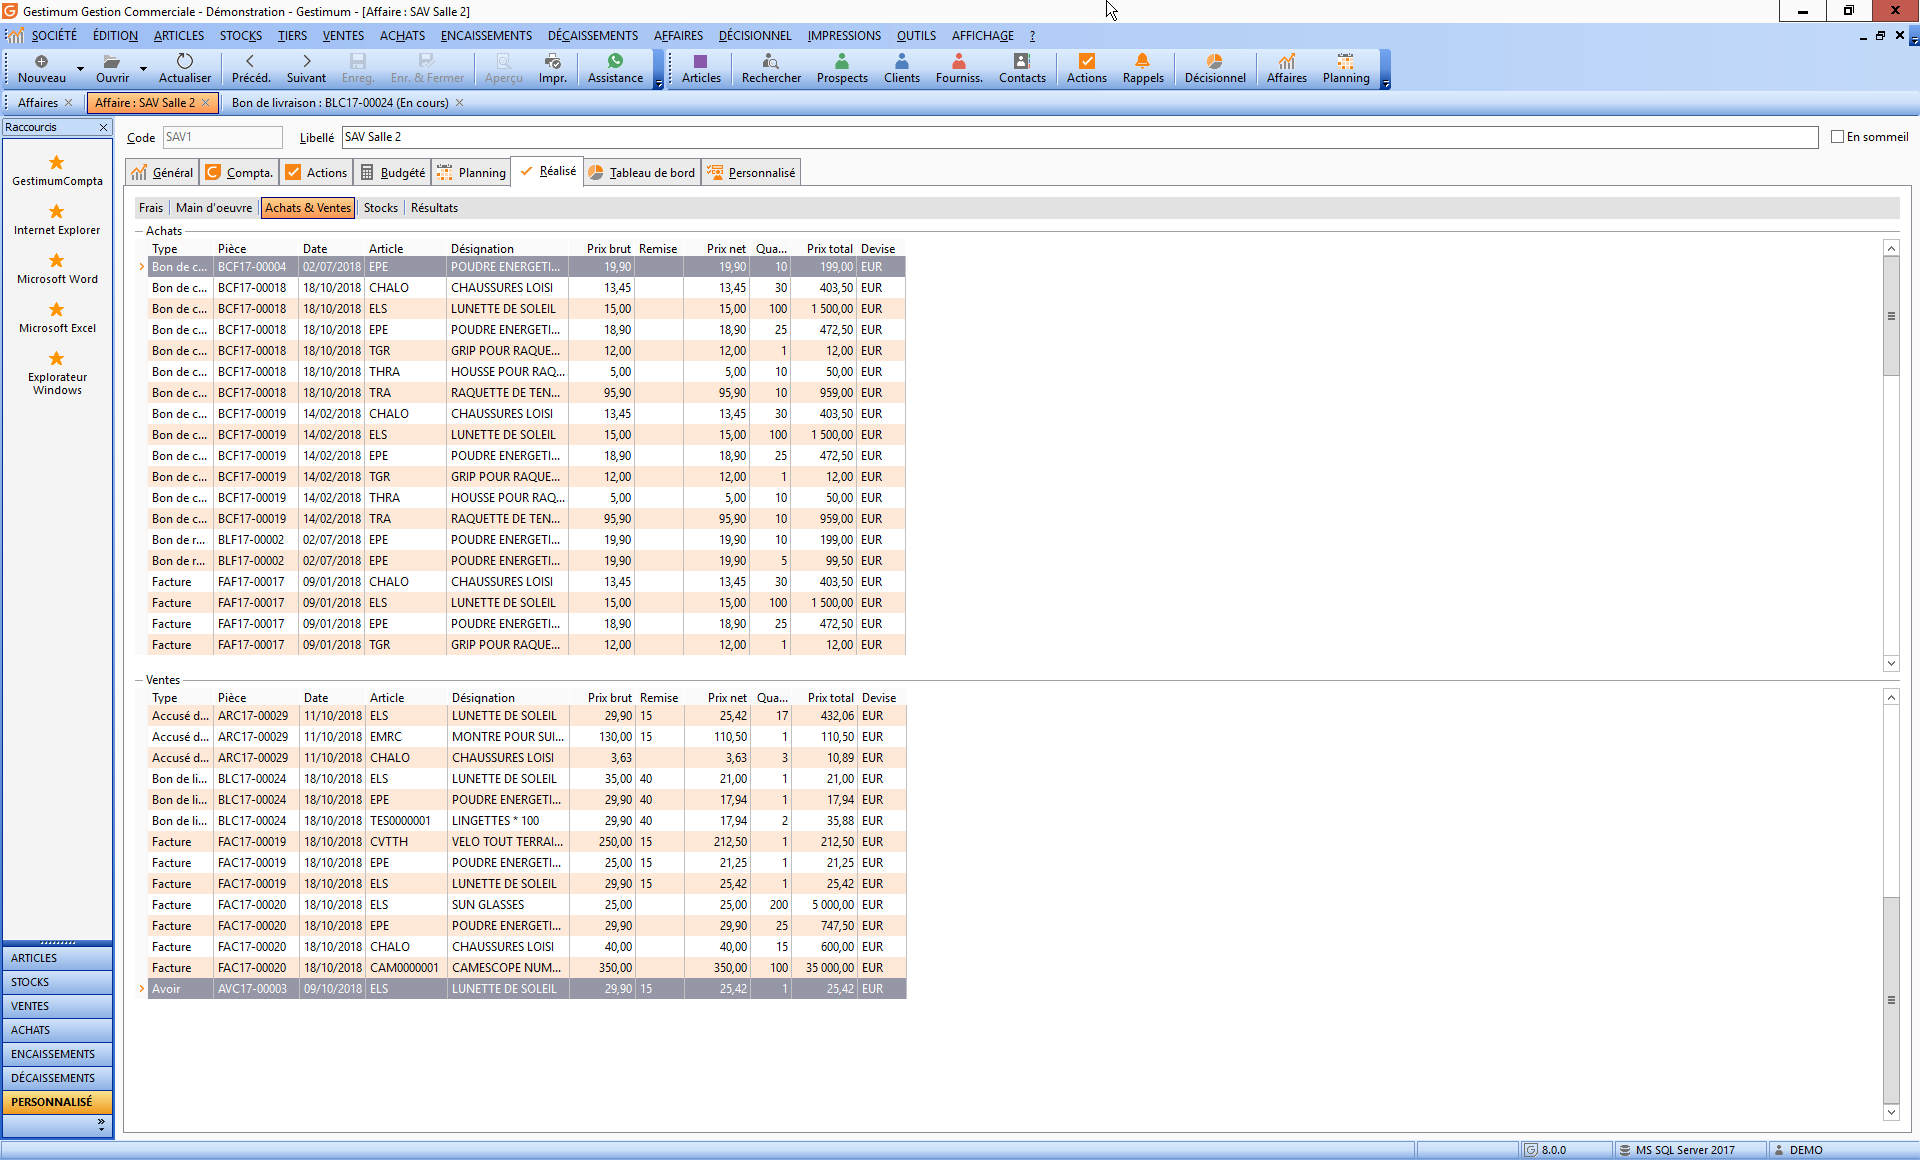Open STOCKS sidebar section
This screenshot has width=1920, height=1160.
click(57, 982)
